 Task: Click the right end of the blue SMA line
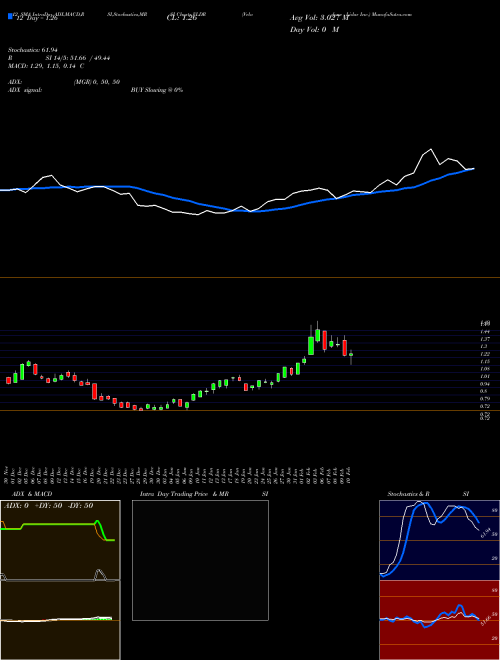pyautogui.click(x=473, y=169)
